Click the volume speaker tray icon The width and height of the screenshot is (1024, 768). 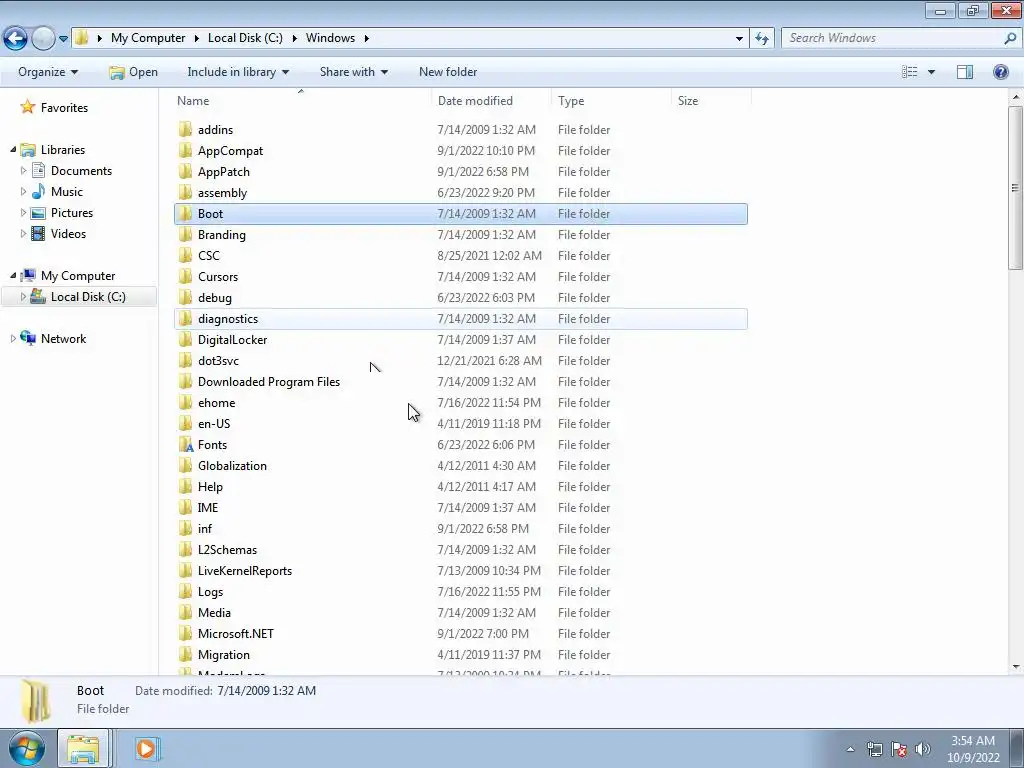point(922,749)
